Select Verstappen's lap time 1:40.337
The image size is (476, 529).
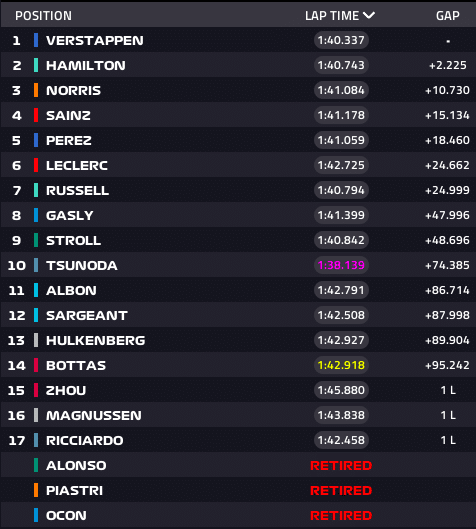click(341, 40)
